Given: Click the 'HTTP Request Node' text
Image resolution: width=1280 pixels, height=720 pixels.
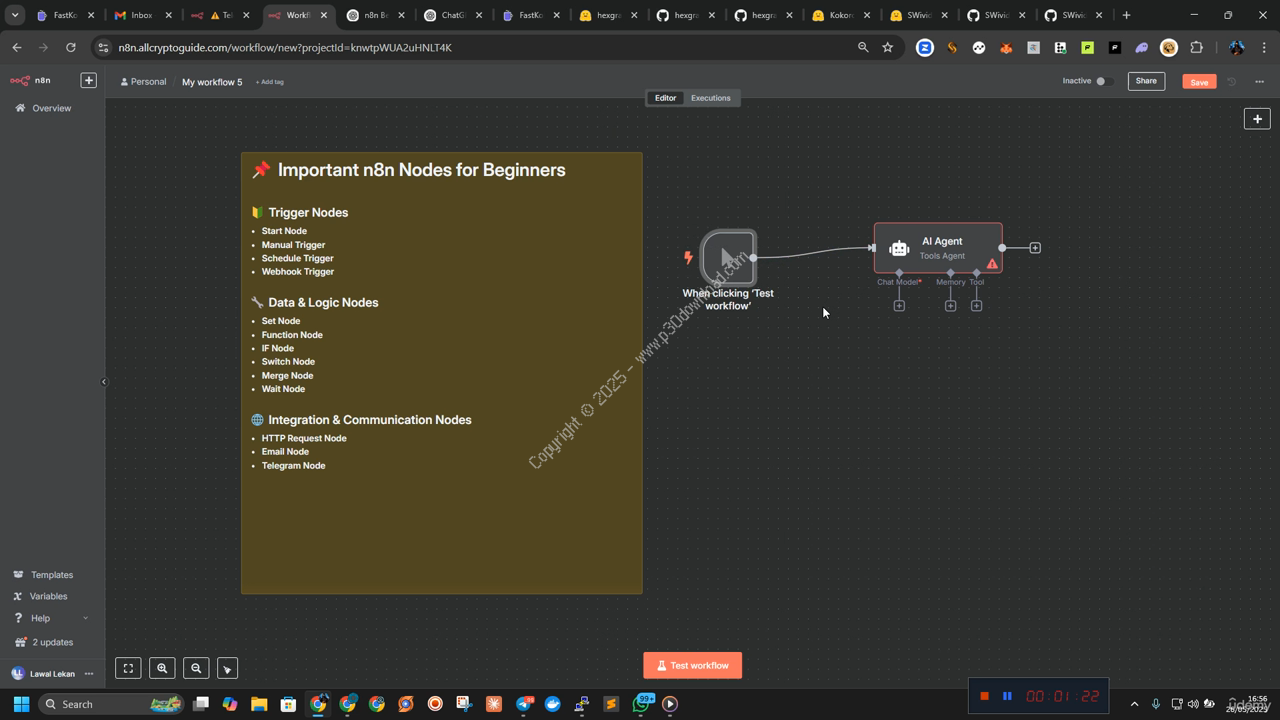Looking at the screenshot, I should click(304, 438).
